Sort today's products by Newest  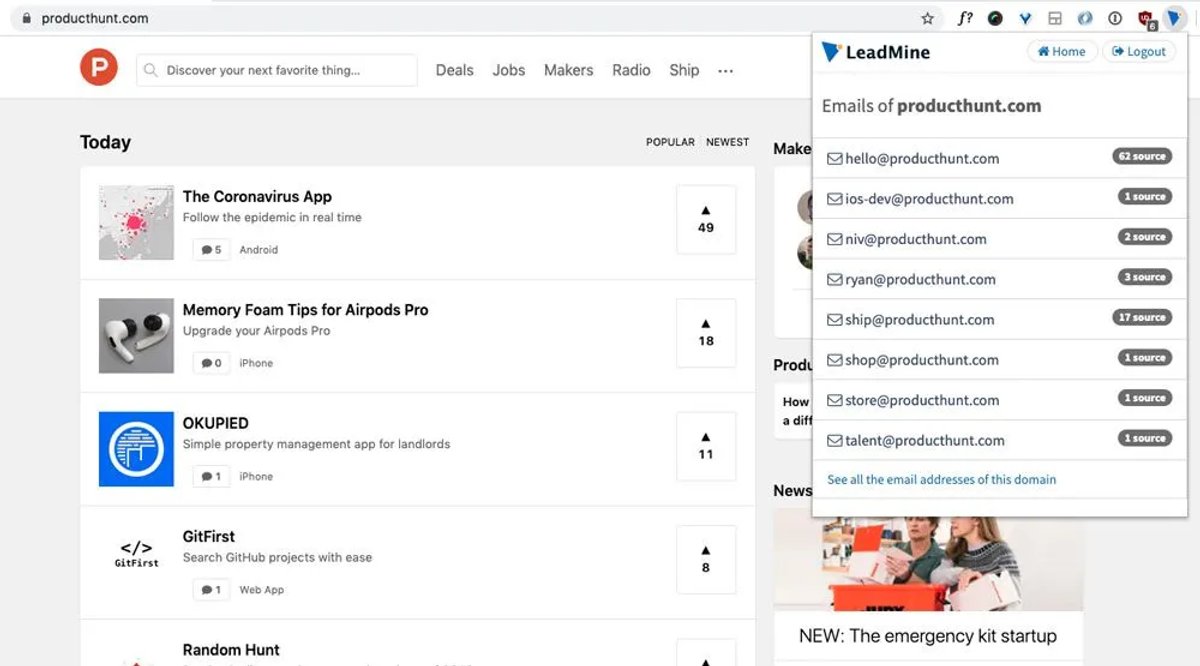[x=727, y=142]
